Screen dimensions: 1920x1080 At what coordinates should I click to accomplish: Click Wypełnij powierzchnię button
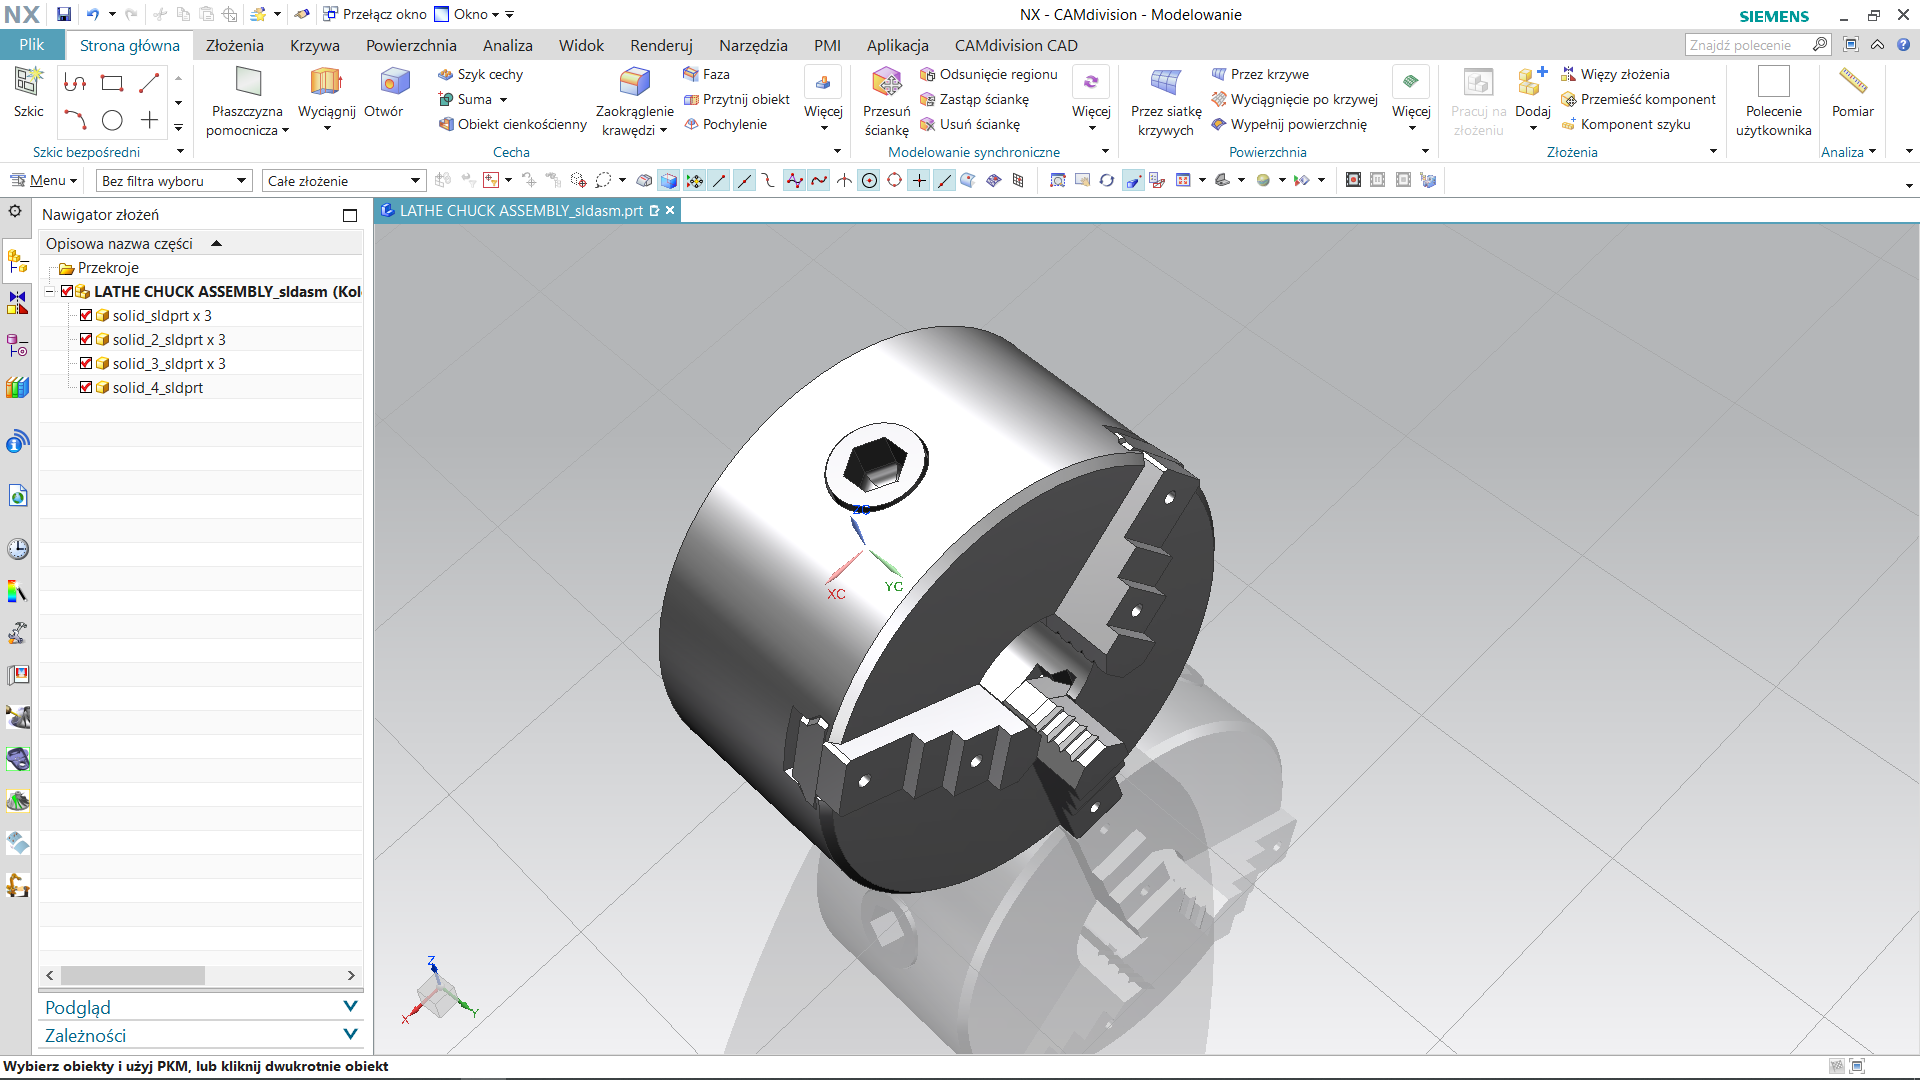tap(1289, 124)
